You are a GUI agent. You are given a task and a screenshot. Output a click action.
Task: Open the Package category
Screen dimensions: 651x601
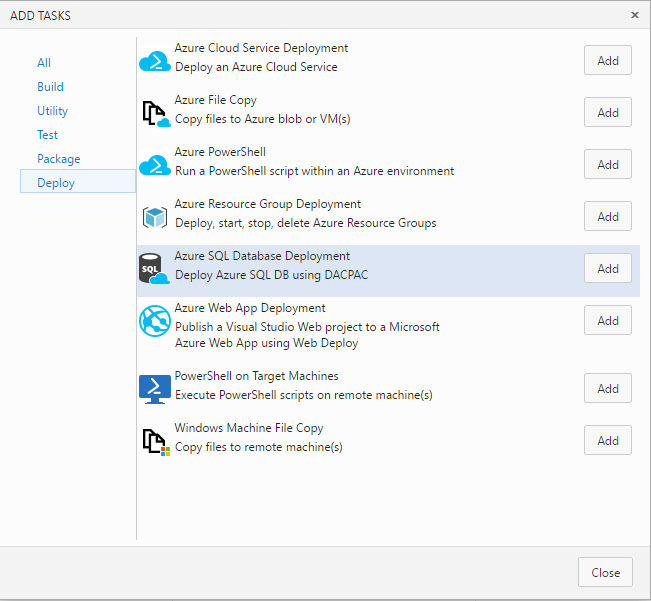pyautogui.click(x=59, y=159)
